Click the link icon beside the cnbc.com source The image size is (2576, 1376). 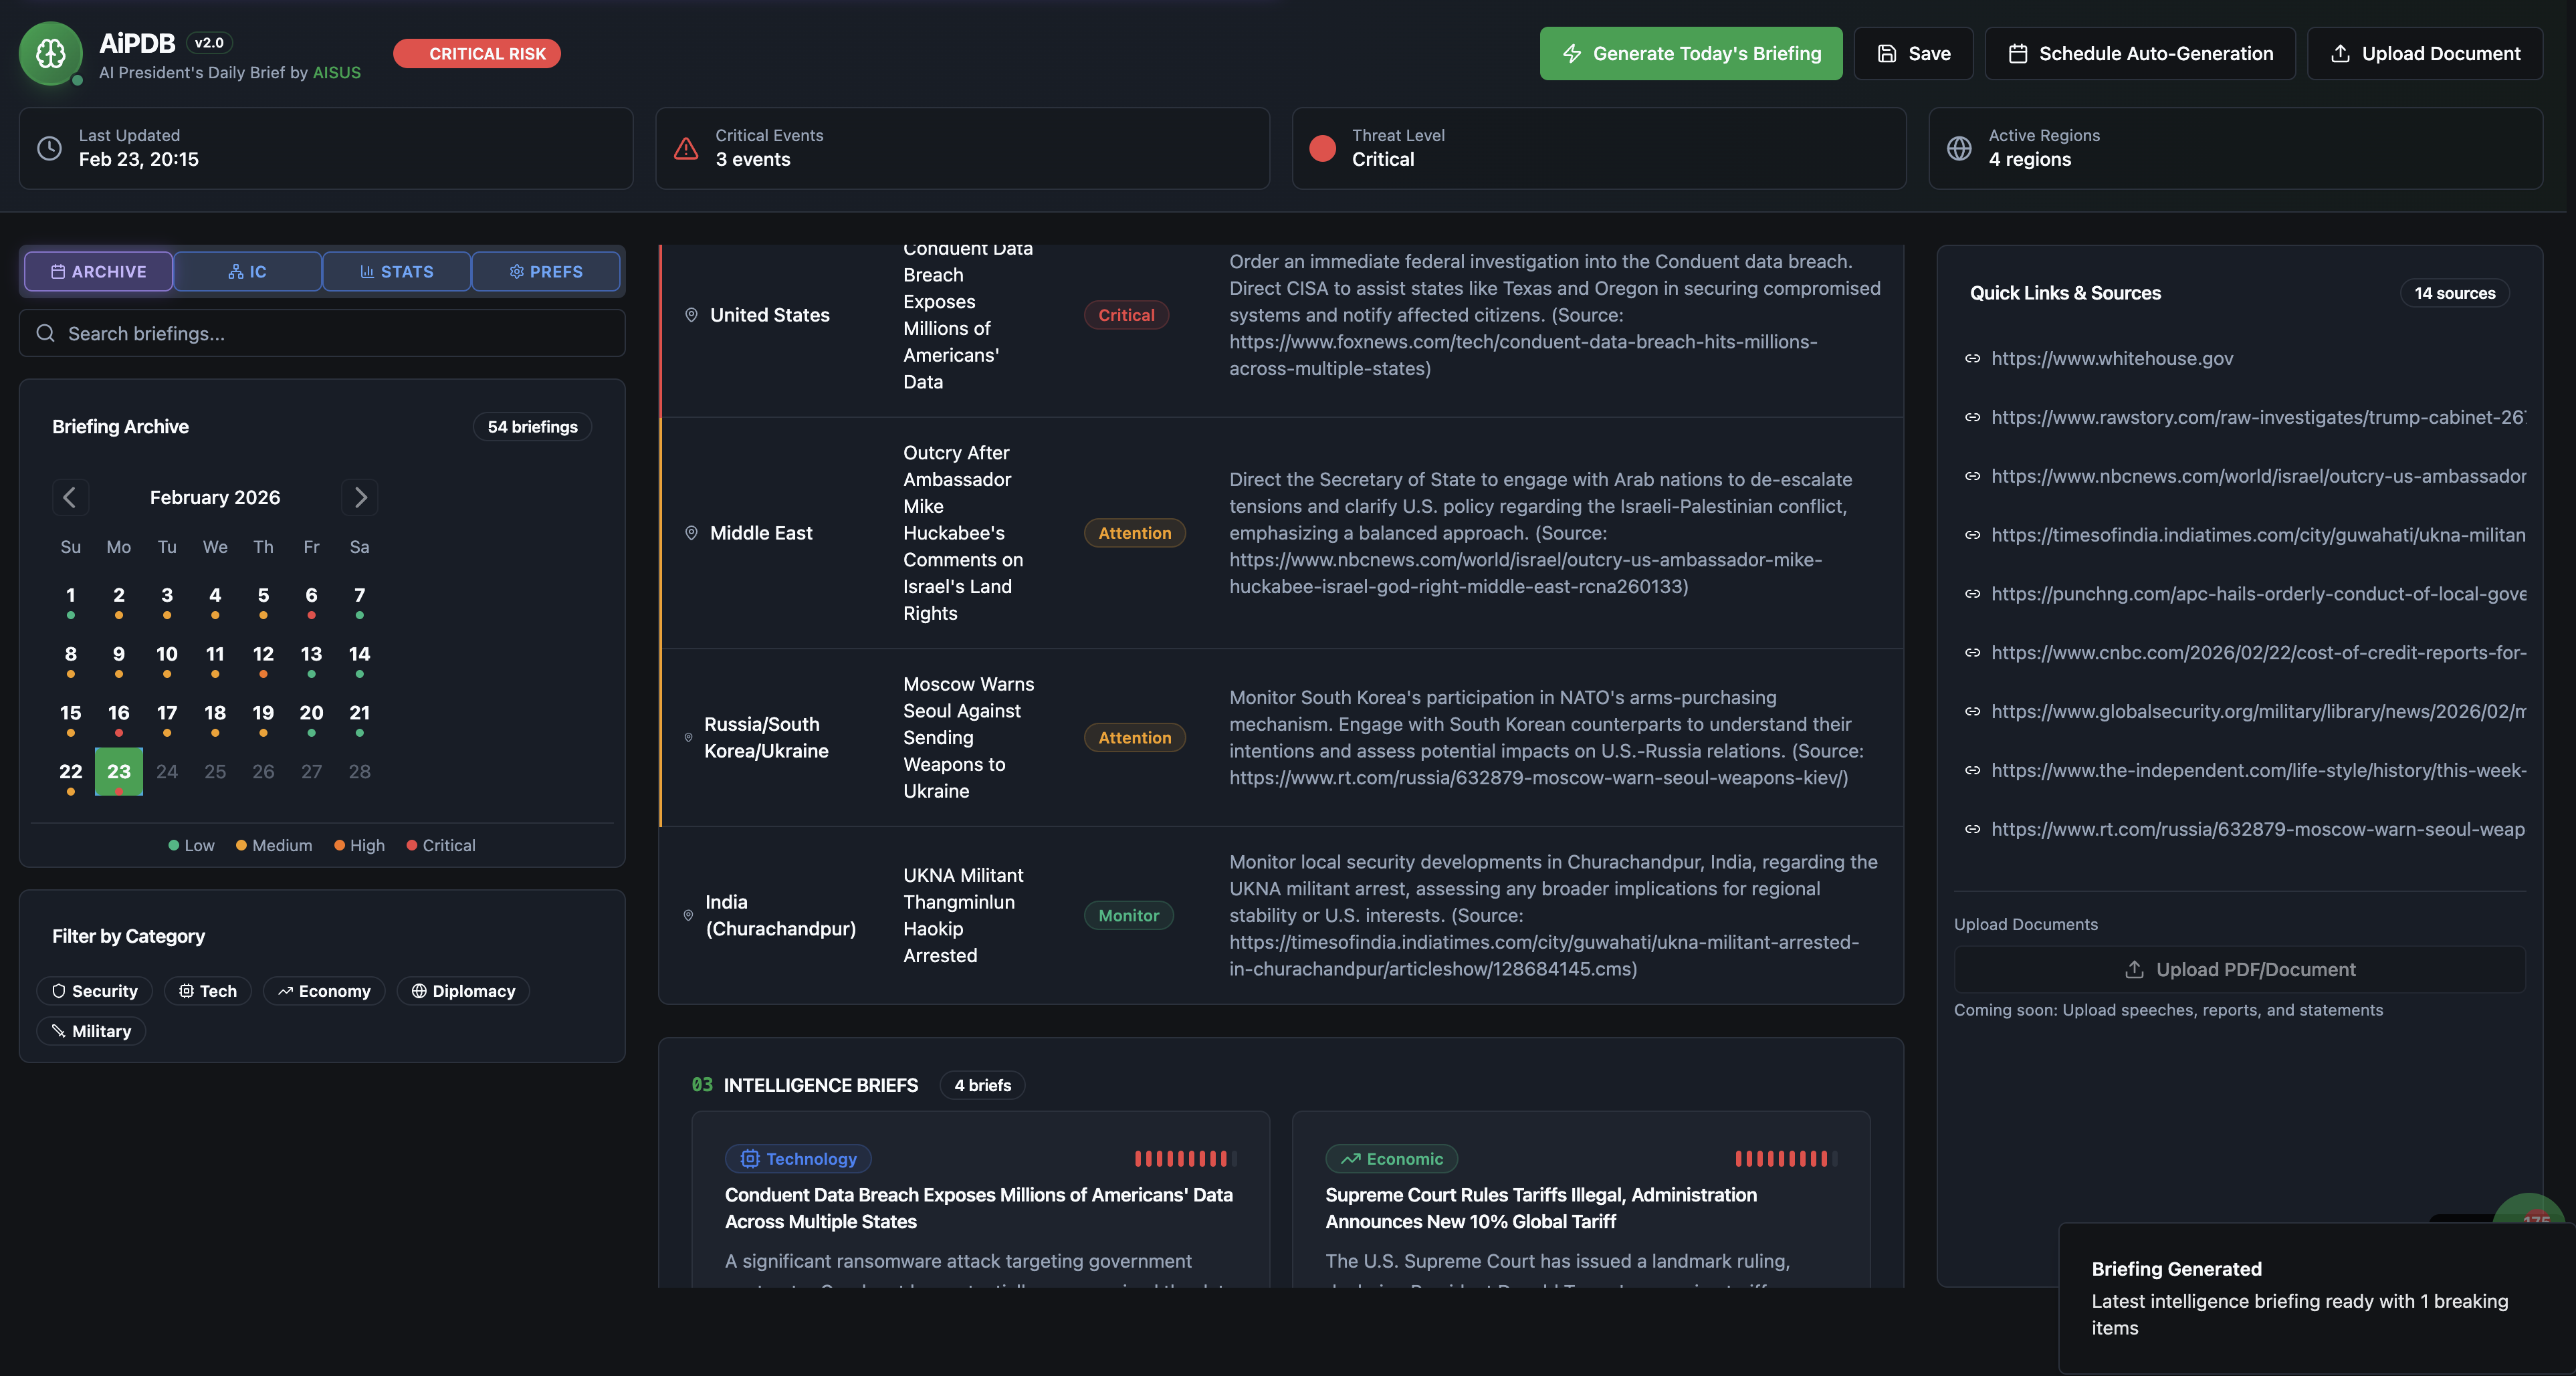pos(1972,653)
